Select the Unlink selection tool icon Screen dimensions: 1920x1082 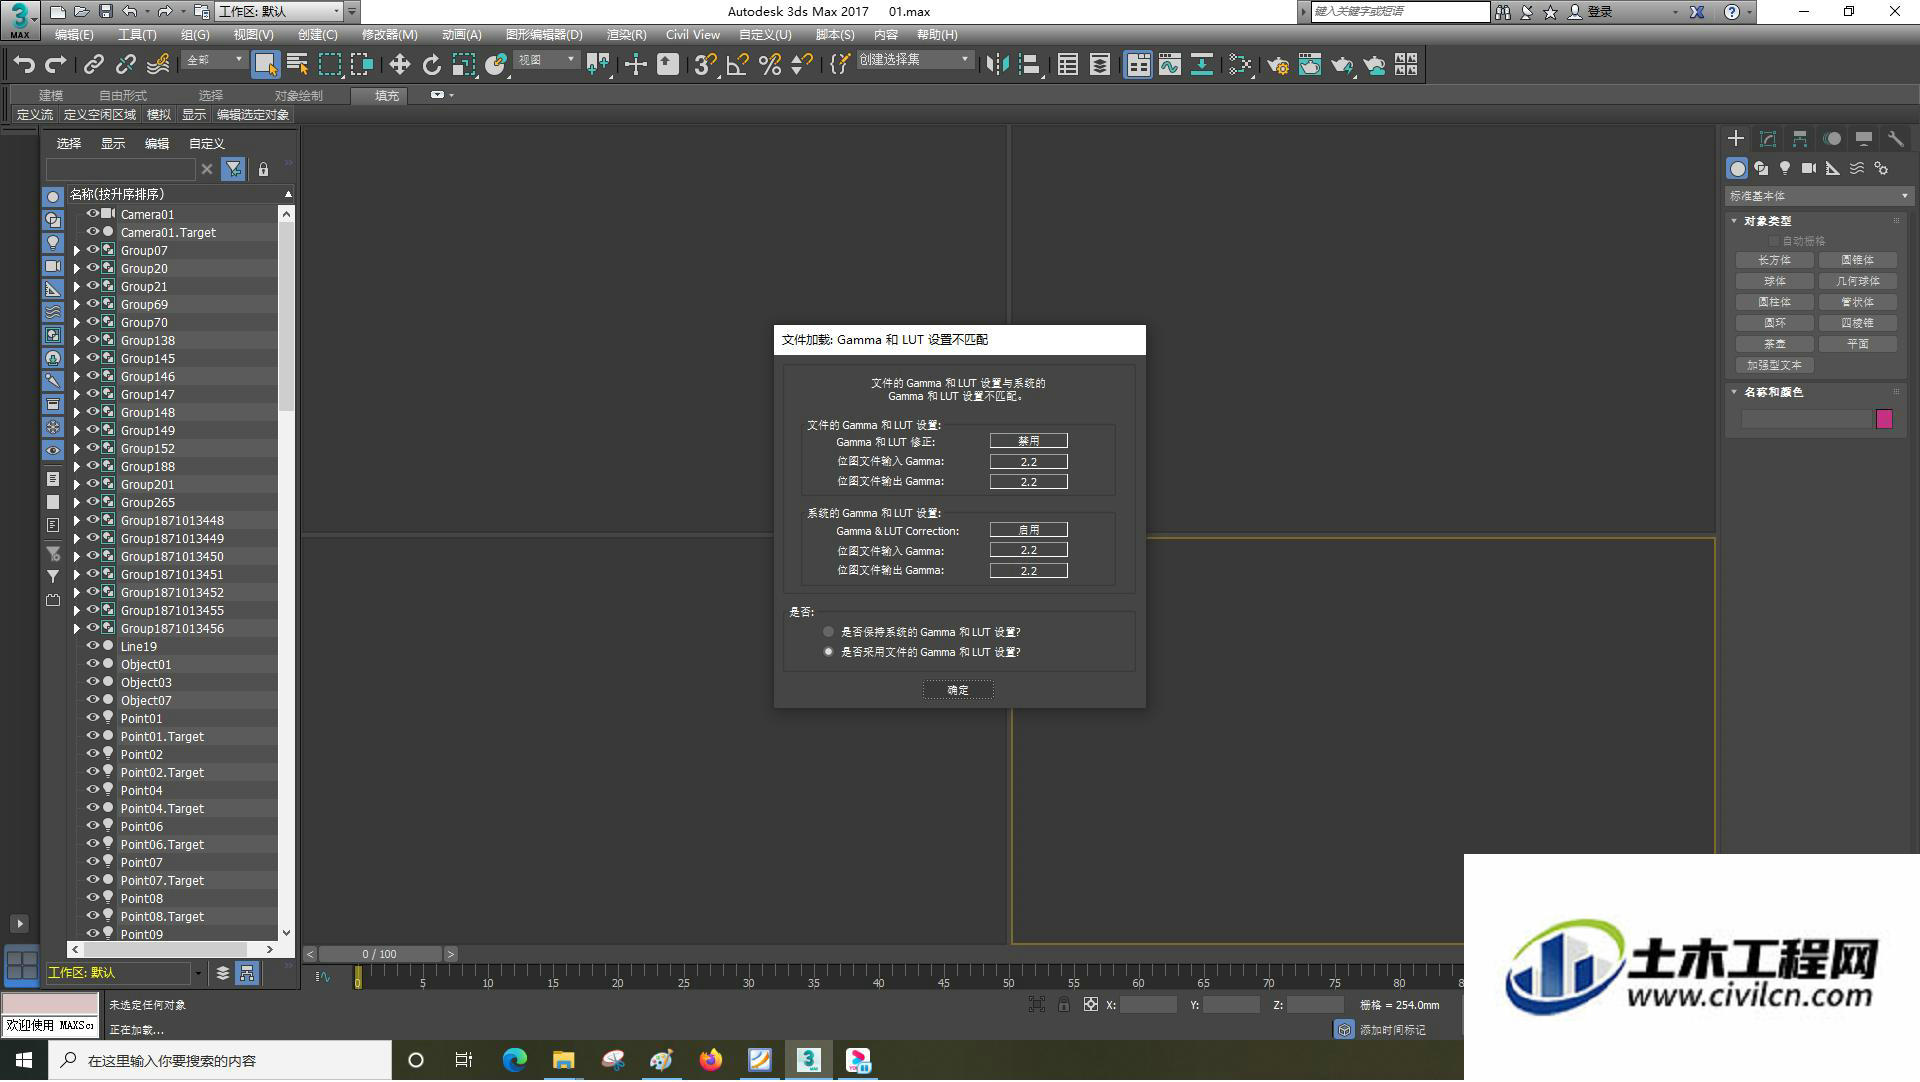[126, 65]
